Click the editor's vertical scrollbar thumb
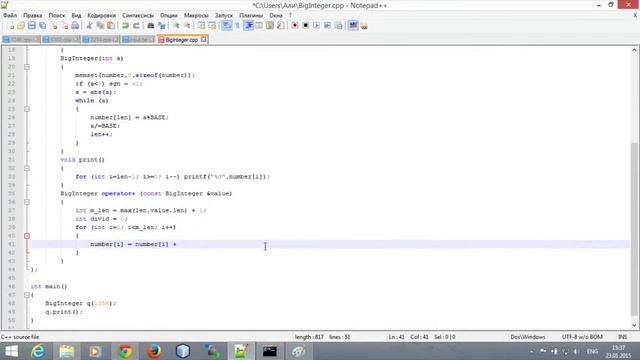640x360 pixels. pos(634,229)
